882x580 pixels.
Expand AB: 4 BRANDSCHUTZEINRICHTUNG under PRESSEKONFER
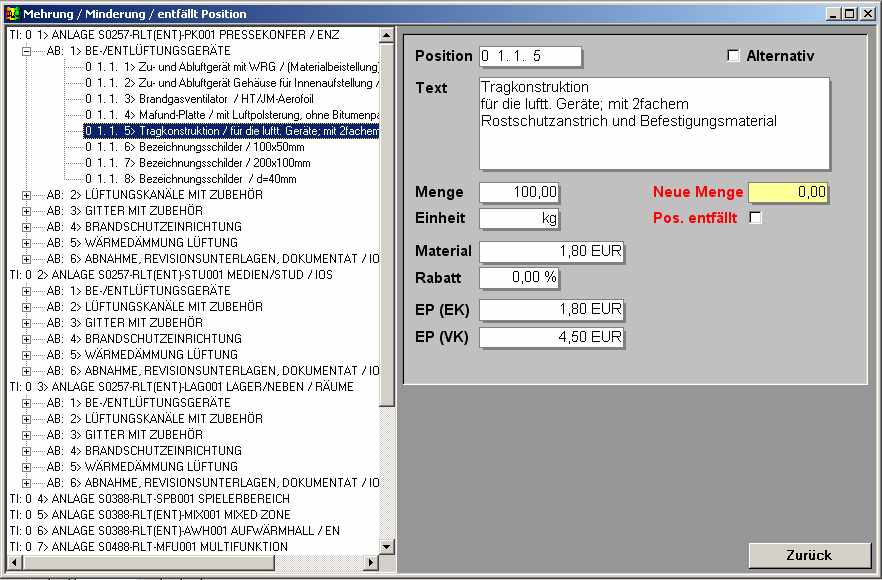tap(27, 227)
